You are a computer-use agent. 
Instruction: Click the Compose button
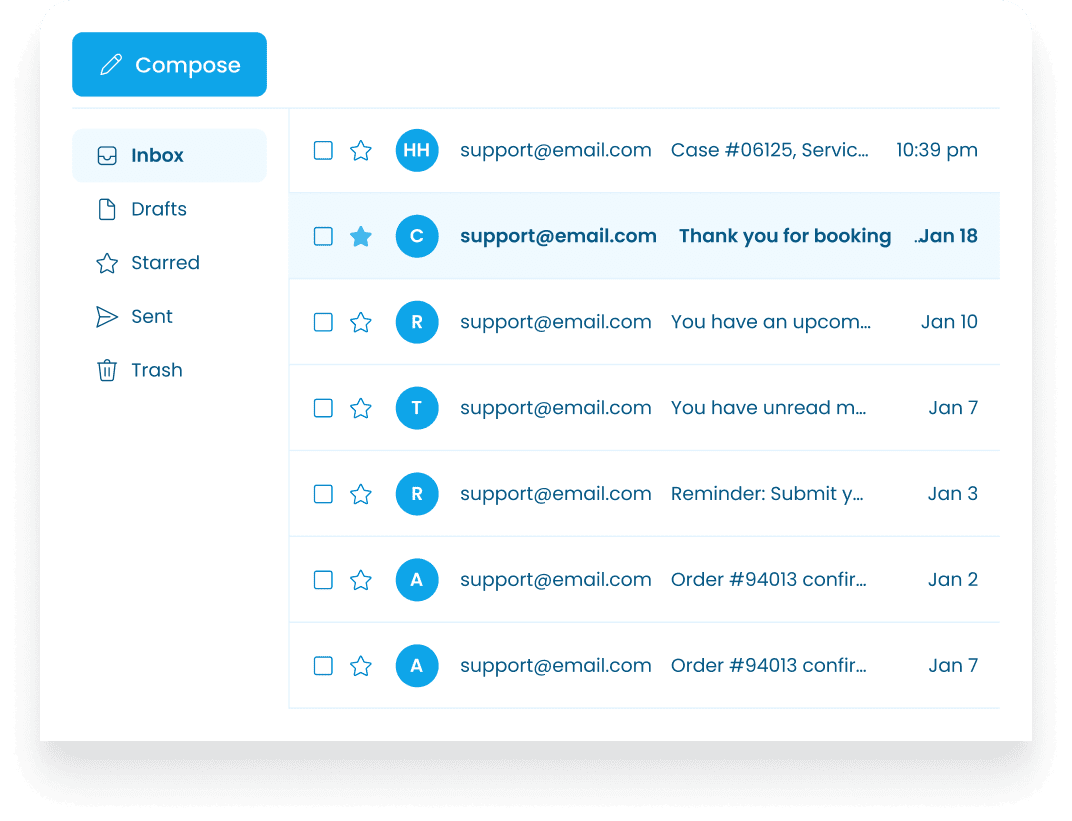(169, 65)
